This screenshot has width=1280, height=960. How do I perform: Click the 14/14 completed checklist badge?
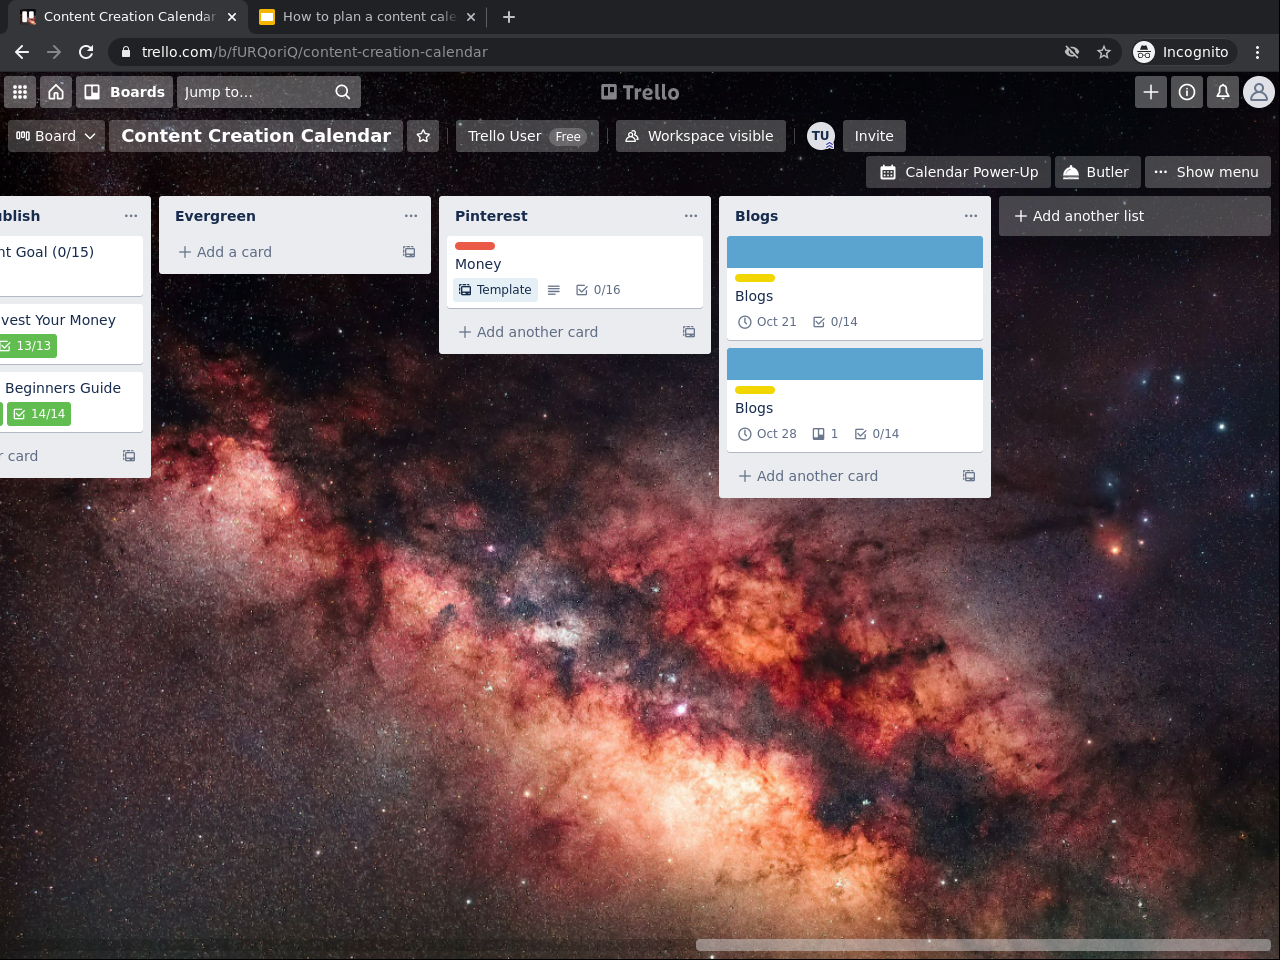click(39, 414)
